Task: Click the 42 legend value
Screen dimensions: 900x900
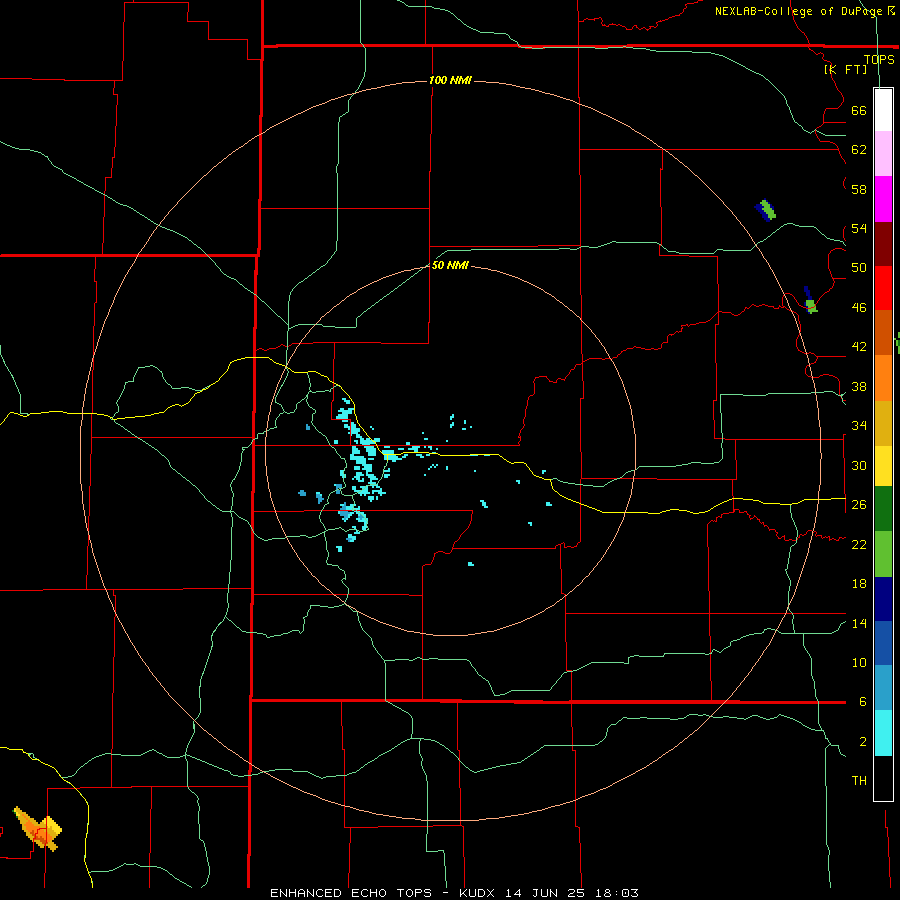Action: tap(859, 347)
